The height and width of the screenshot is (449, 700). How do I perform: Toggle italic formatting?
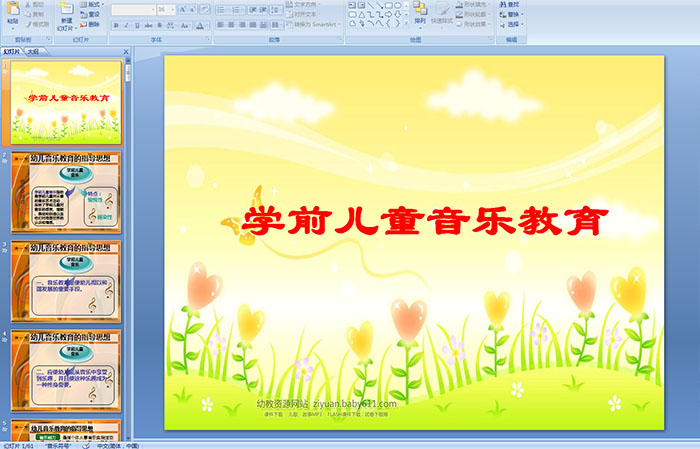pos(126,25)
